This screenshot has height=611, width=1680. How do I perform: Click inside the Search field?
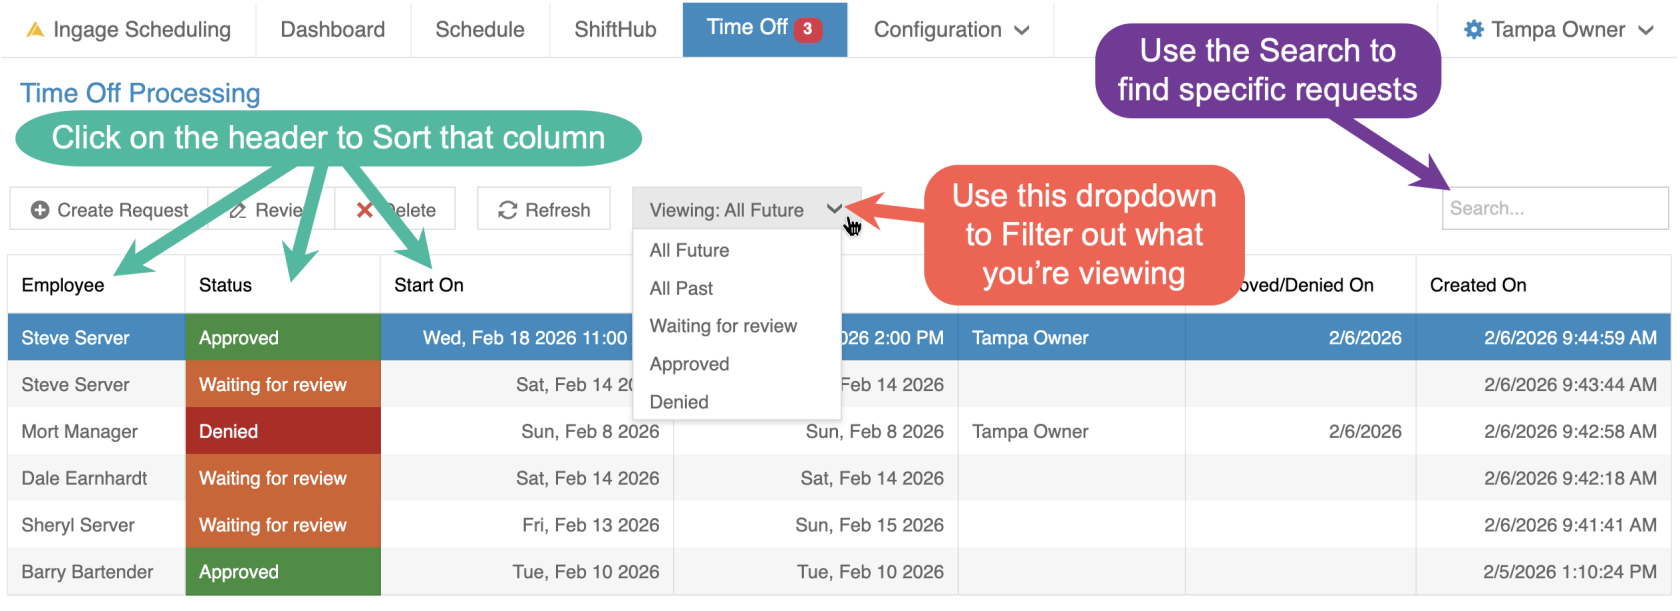click(1554, 209)
